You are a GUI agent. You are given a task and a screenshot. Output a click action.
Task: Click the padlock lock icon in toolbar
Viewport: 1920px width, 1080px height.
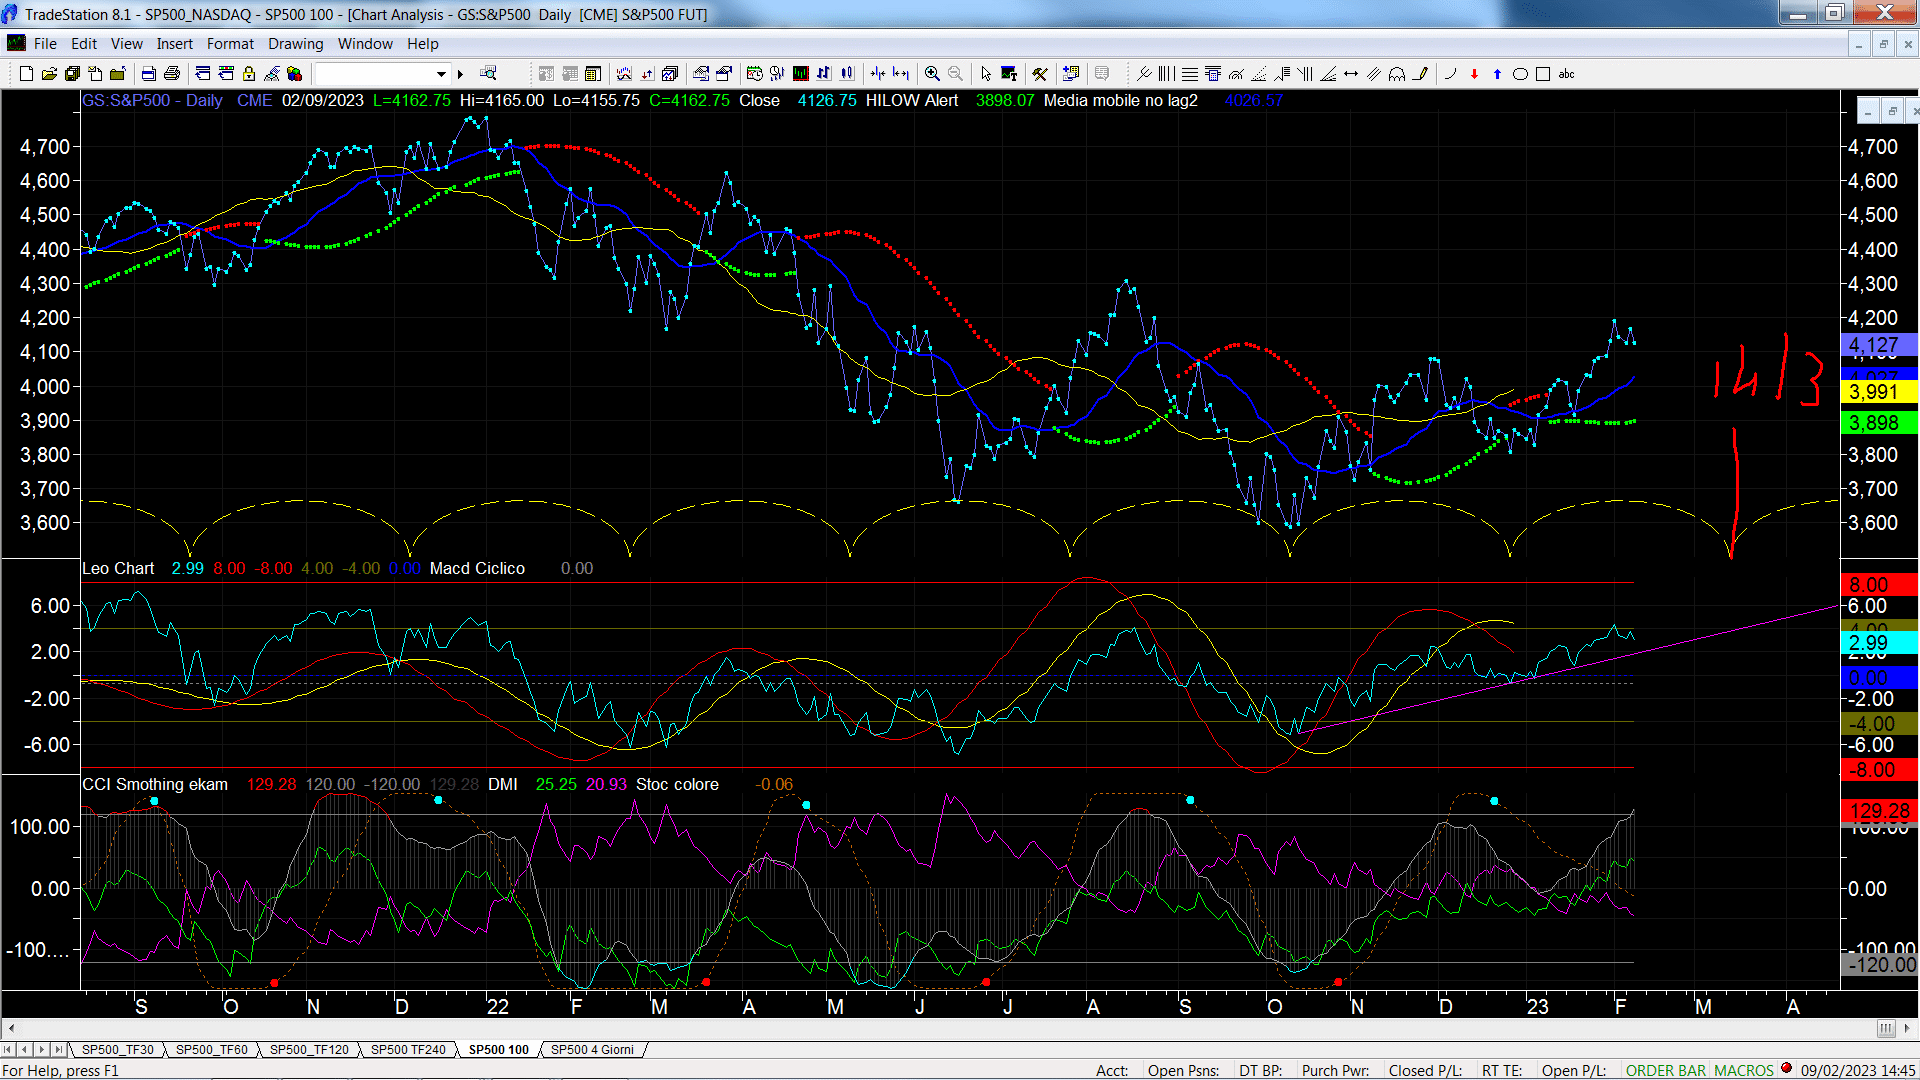tap(249, 74)
